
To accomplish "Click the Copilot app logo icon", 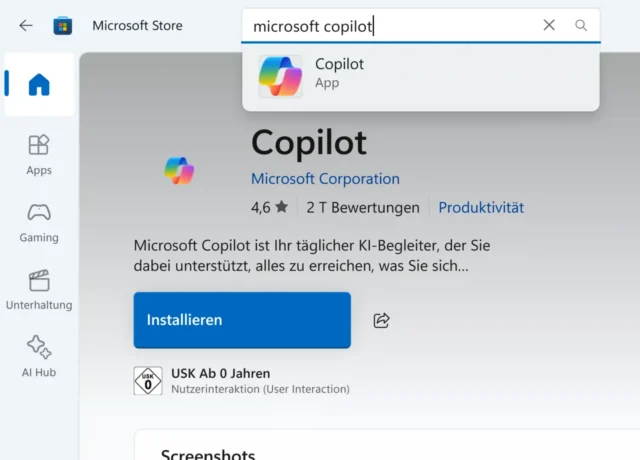I will pos(180,171).
